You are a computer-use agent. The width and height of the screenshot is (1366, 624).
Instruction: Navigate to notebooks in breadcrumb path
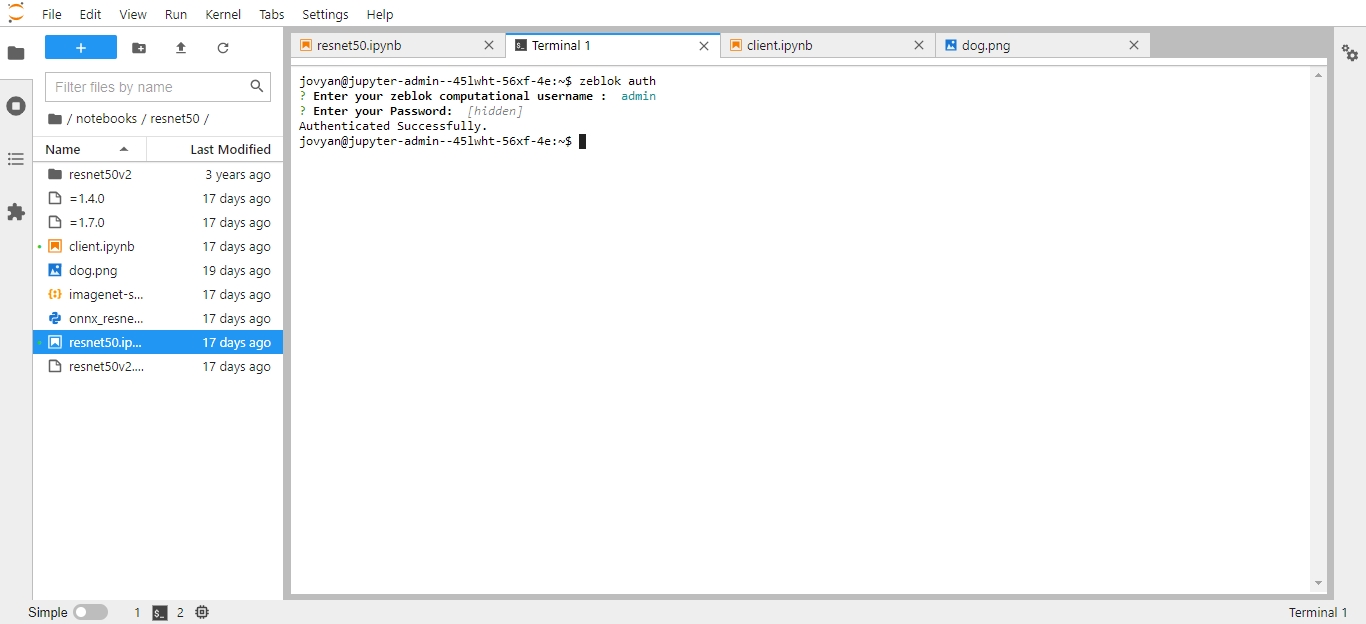pyautogui.click(x=106, y=119)
